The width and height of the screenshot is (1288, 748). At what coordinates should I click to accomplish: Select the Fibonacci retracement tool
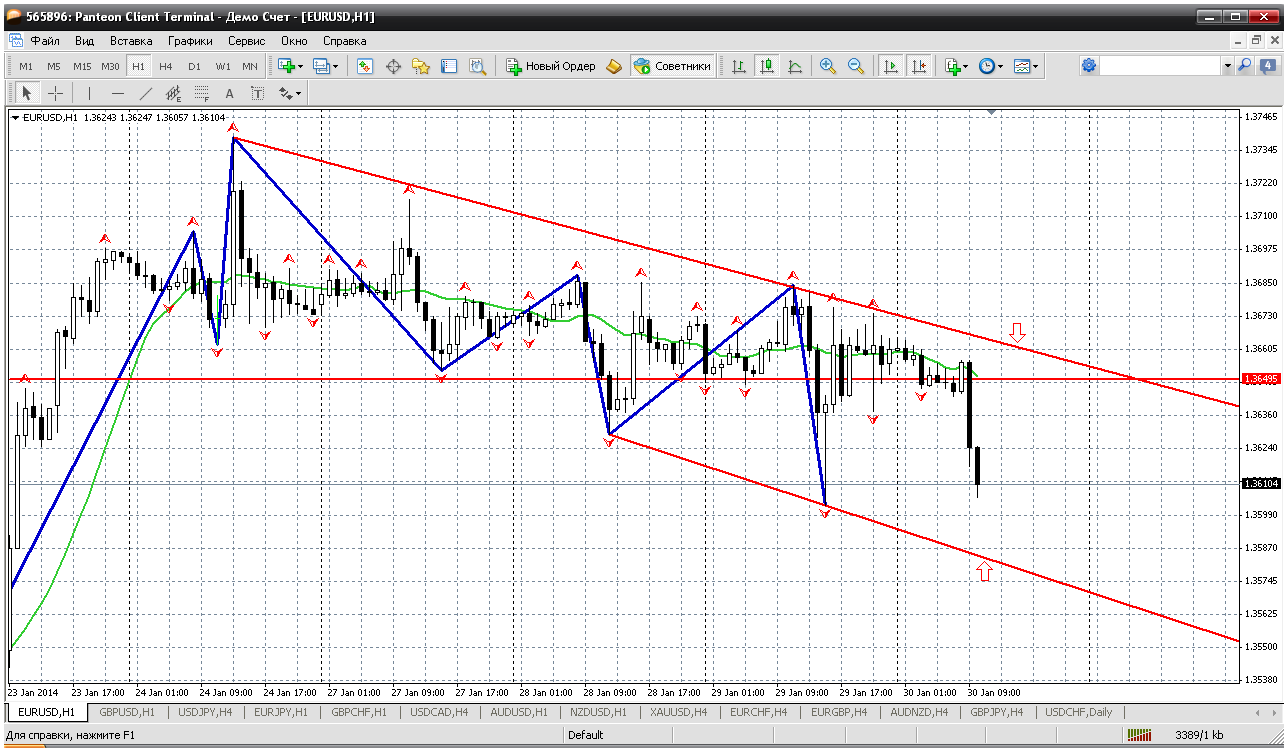click(201, 93)
